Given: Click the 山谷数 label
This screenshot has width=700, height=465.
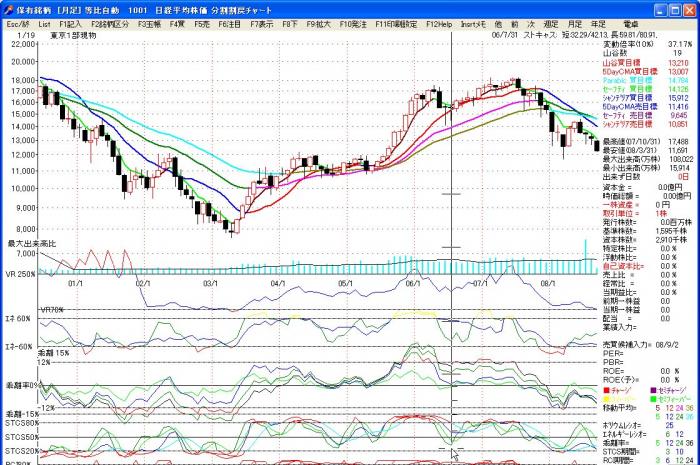Looking at the screenshot, I should 615,53.
